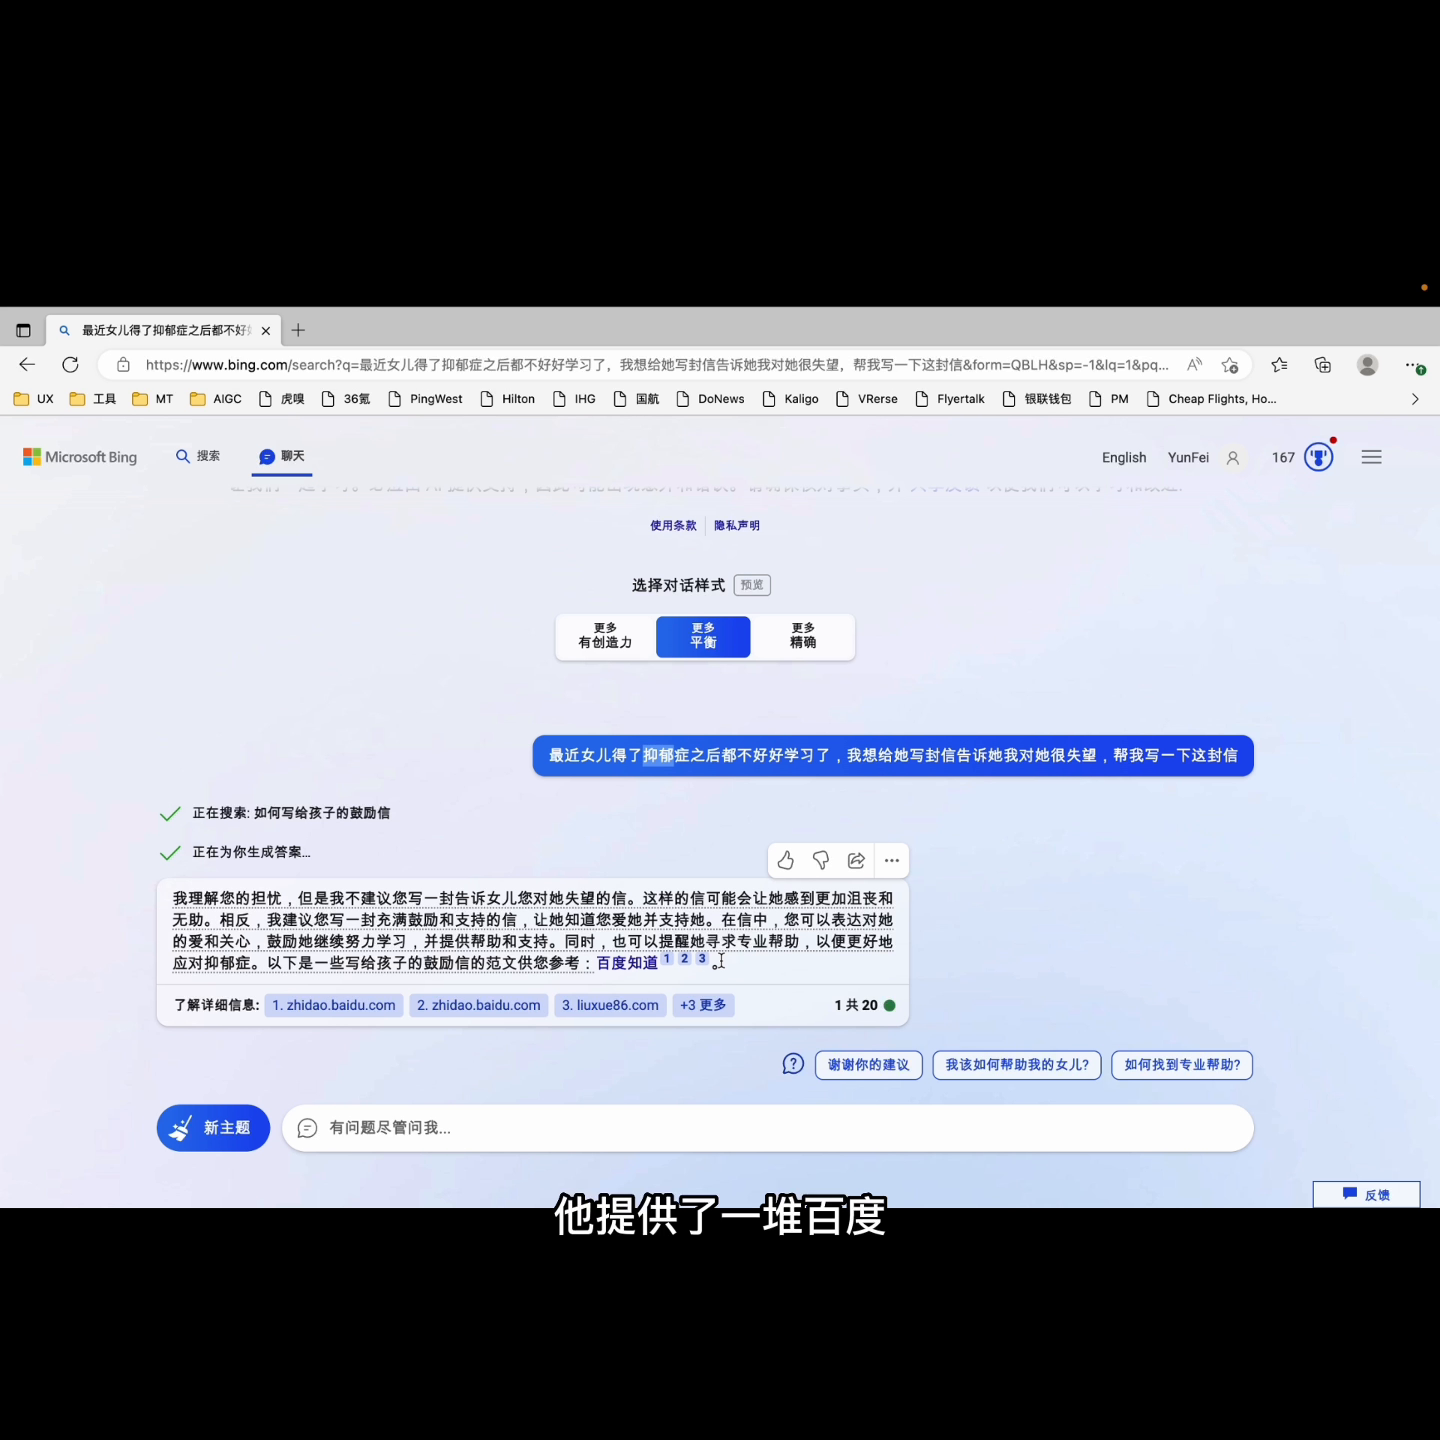Select 更多精确 conversation style

[803, 636]
